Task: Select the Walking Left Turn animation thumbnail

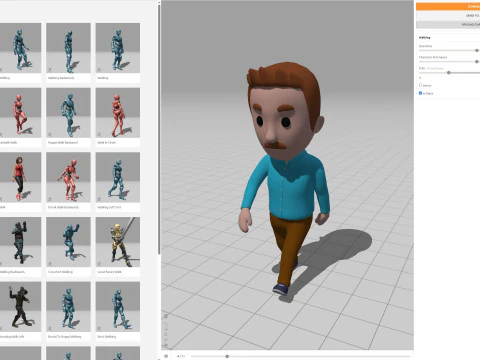Action: click(118, 177)
